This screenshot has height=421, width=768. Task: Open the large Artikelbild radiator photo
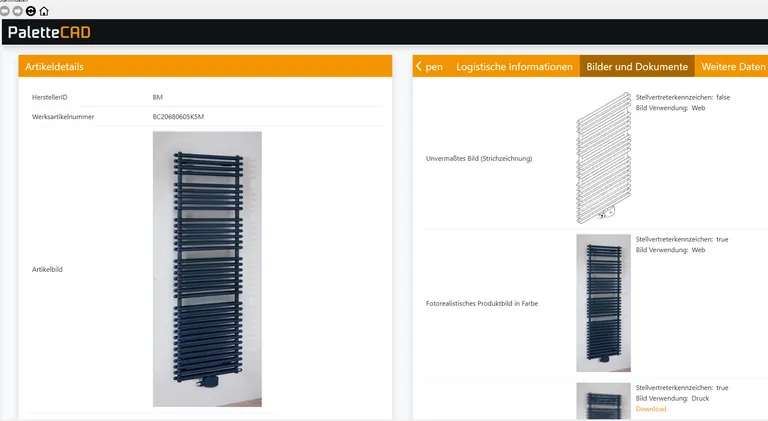point(207,269)
